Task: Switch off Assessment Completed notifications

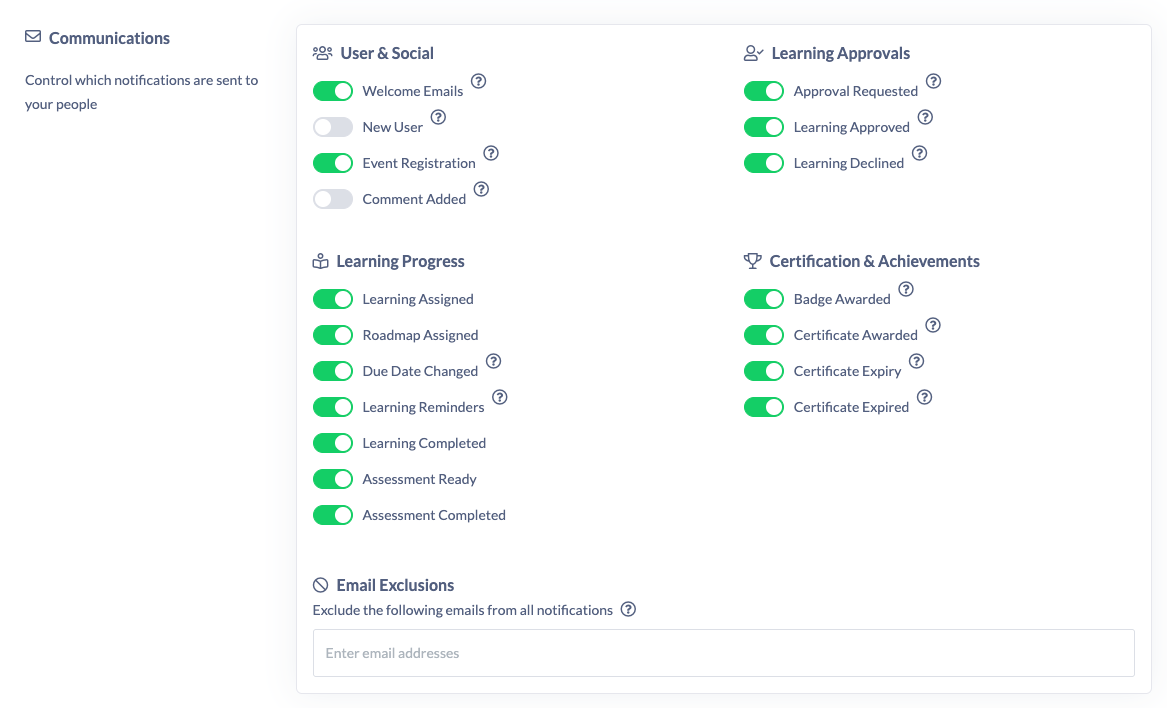Action: pyautogui.click(x=333, y=515)
